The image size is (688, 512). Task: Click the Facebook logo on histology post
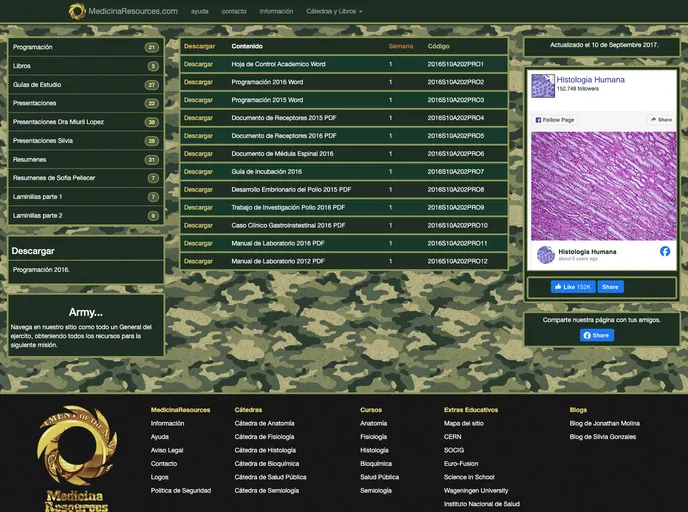point(665,251)
